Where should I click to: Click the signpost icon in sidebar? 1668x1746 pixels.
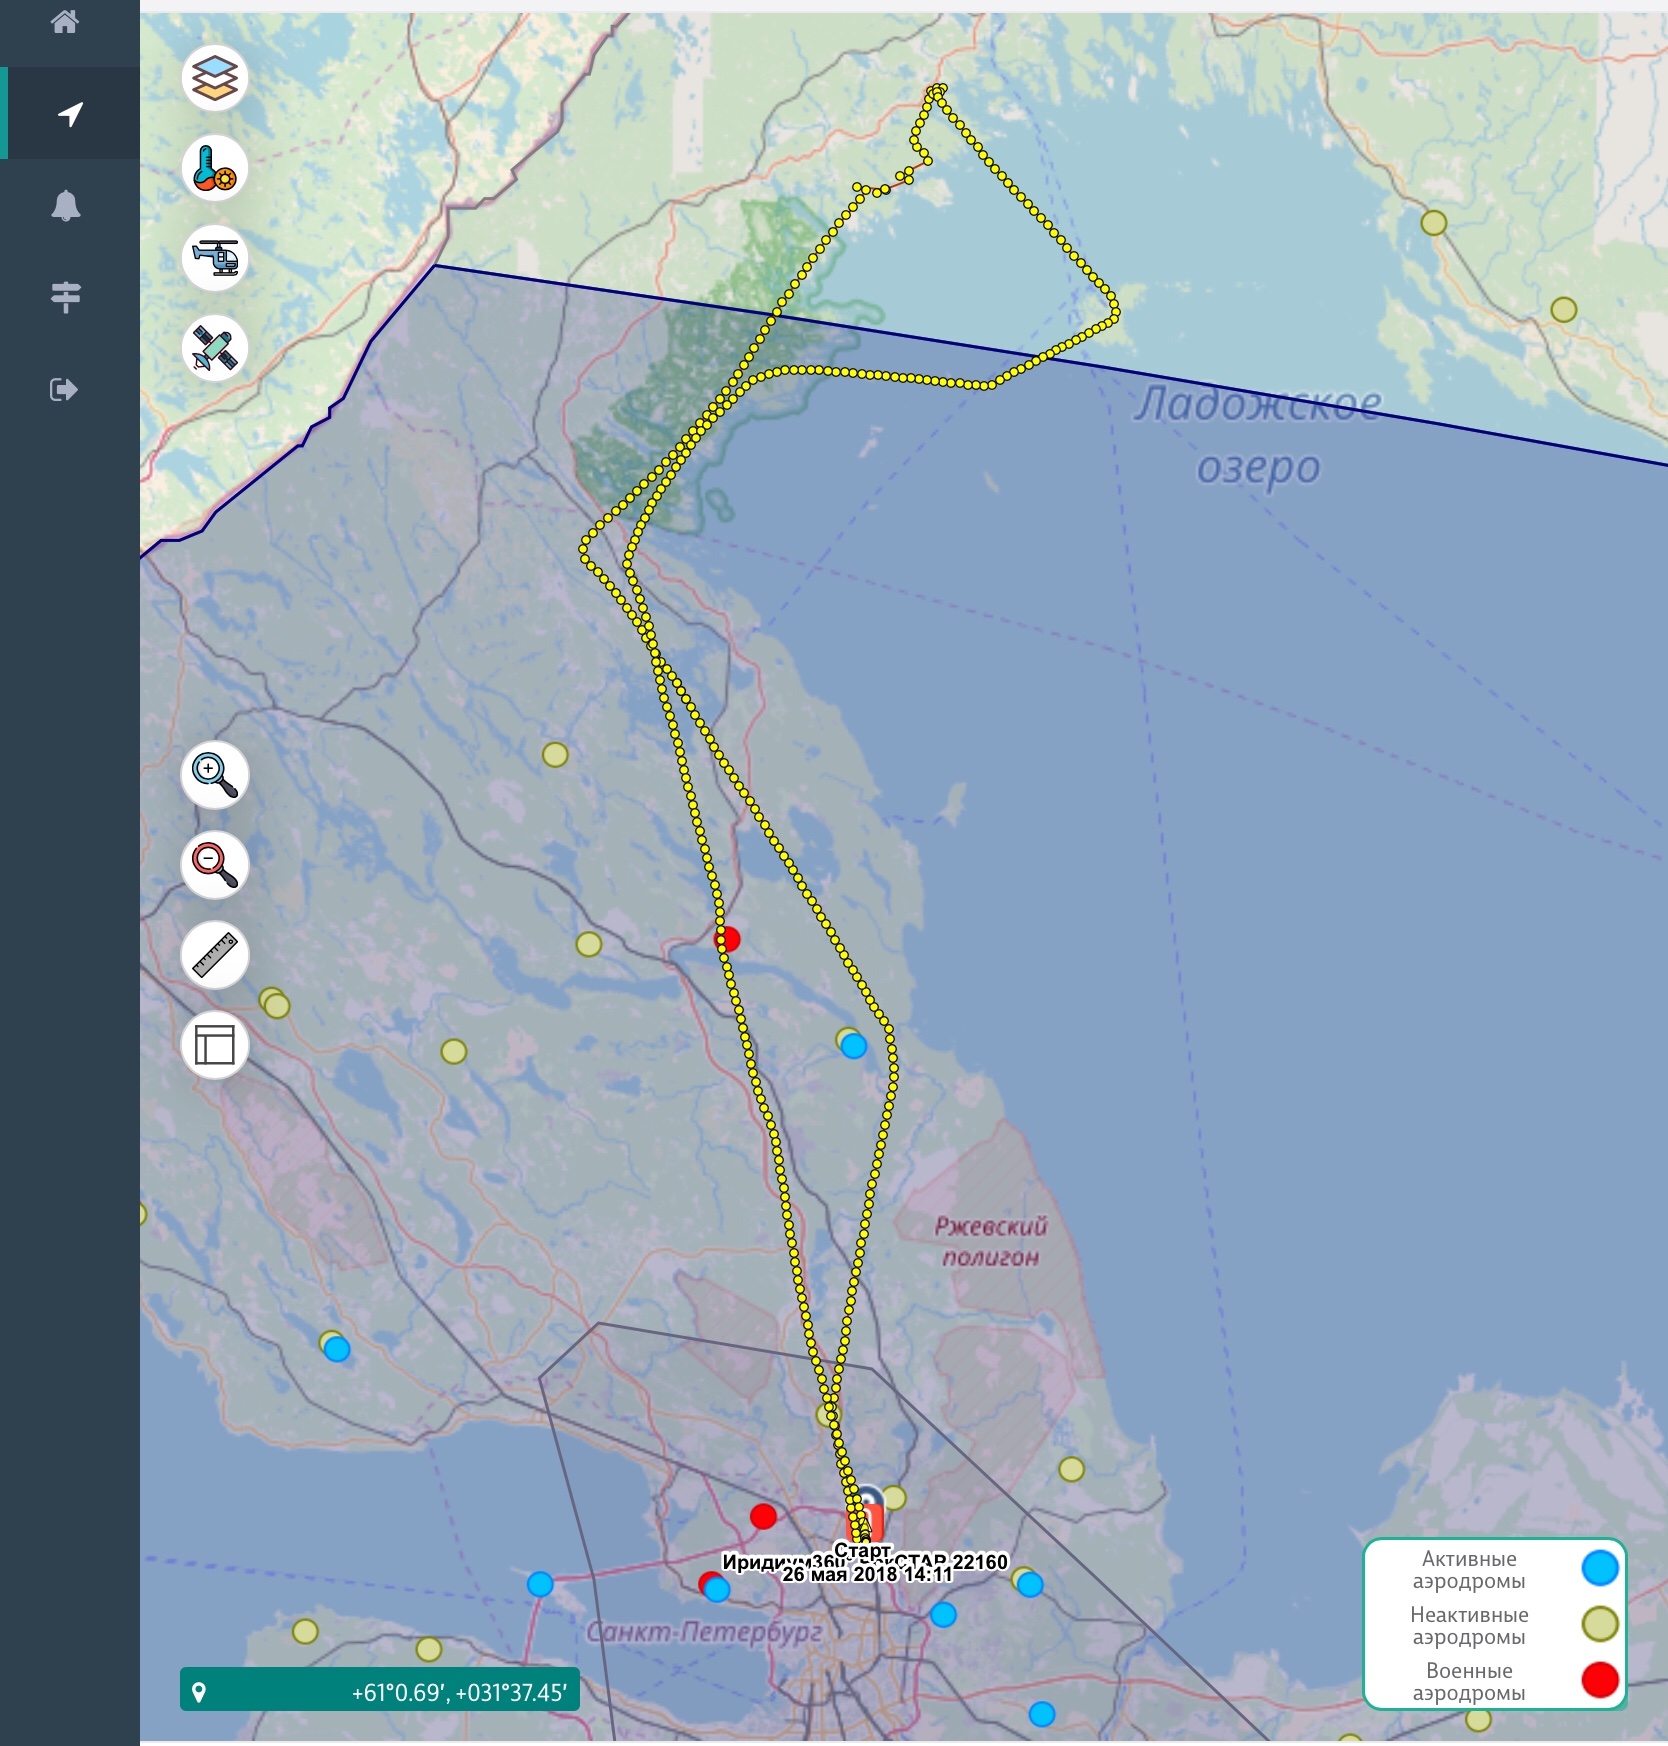[66, 297]
